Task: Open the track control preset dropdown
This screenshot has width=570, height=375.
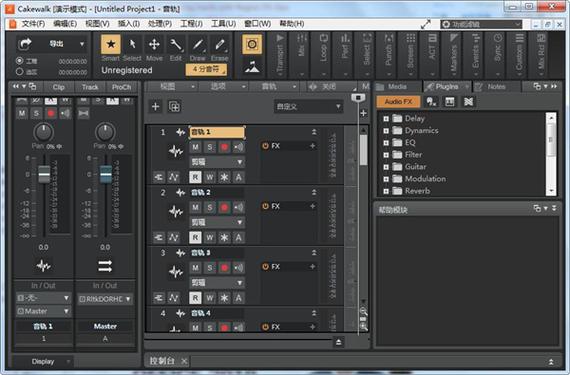Action: (x=308, y=107)
